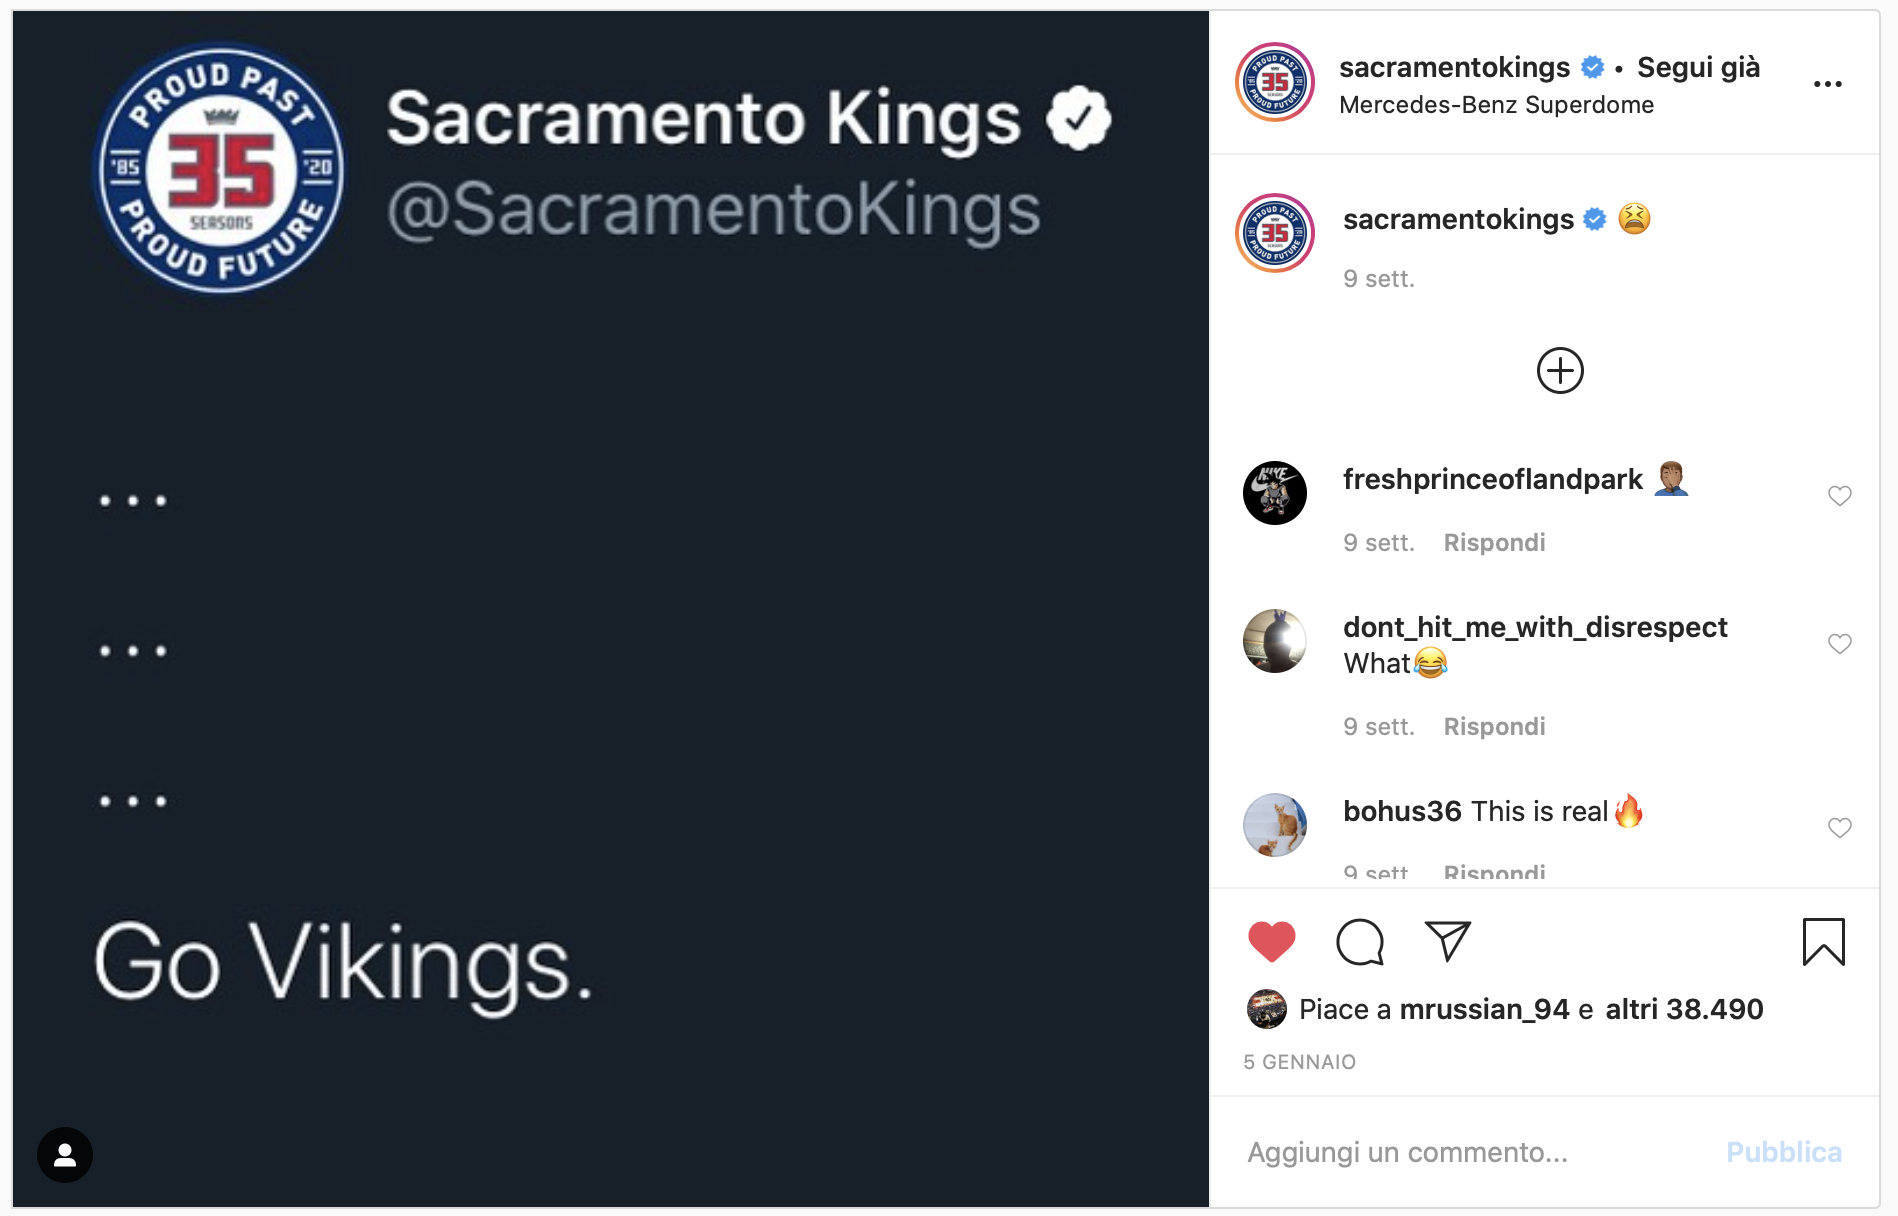Open mrussian_94 profile from likes
The height and width of the screenshot is (1216, 1898).
(1484, 1009)
